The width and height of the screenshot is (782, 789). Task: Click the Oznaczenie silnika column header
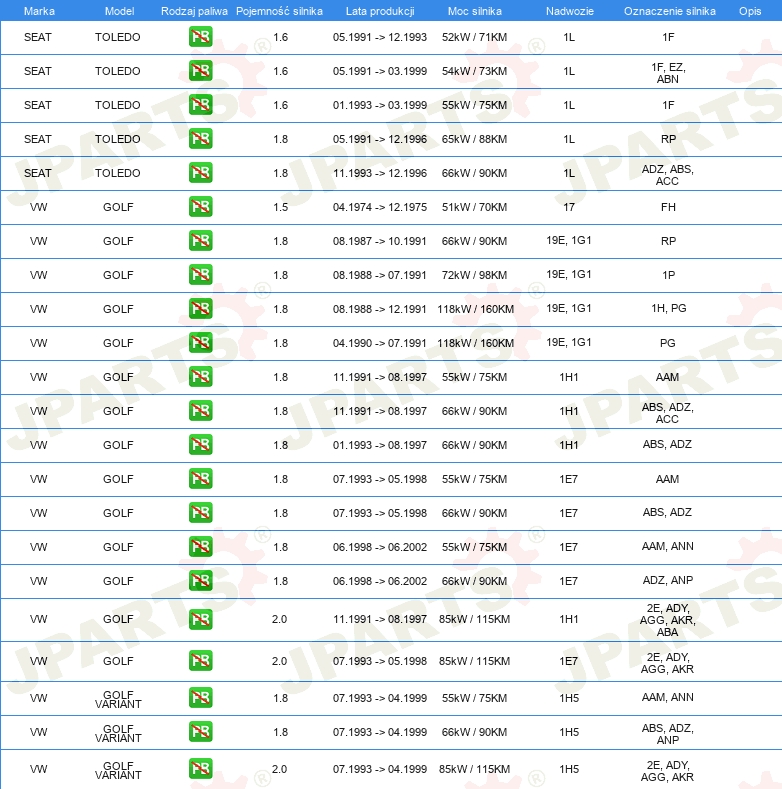coord(670,11)
